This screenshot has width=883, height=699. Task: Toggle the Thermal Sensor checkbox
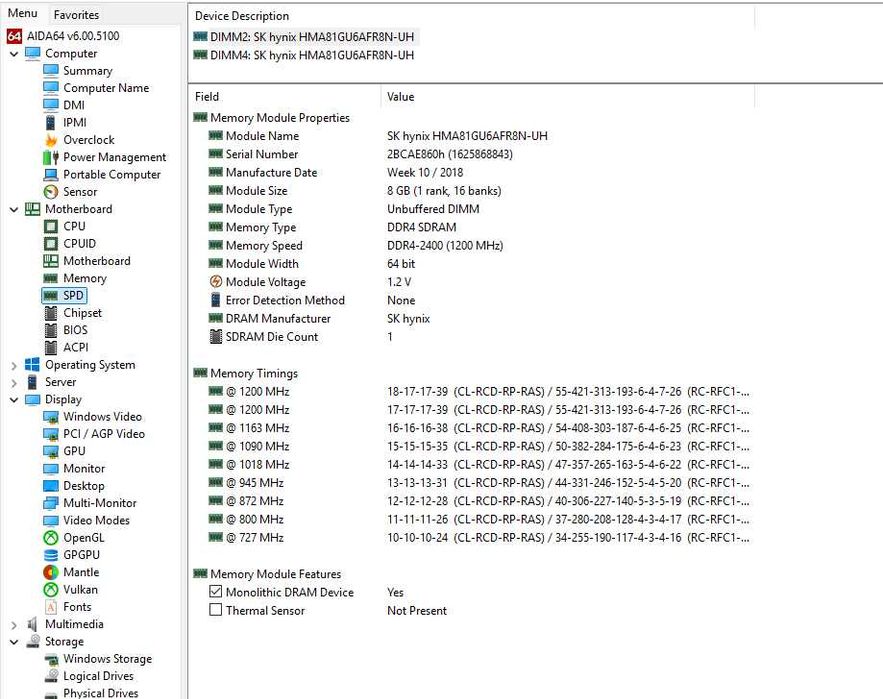[x=216, y=610]
